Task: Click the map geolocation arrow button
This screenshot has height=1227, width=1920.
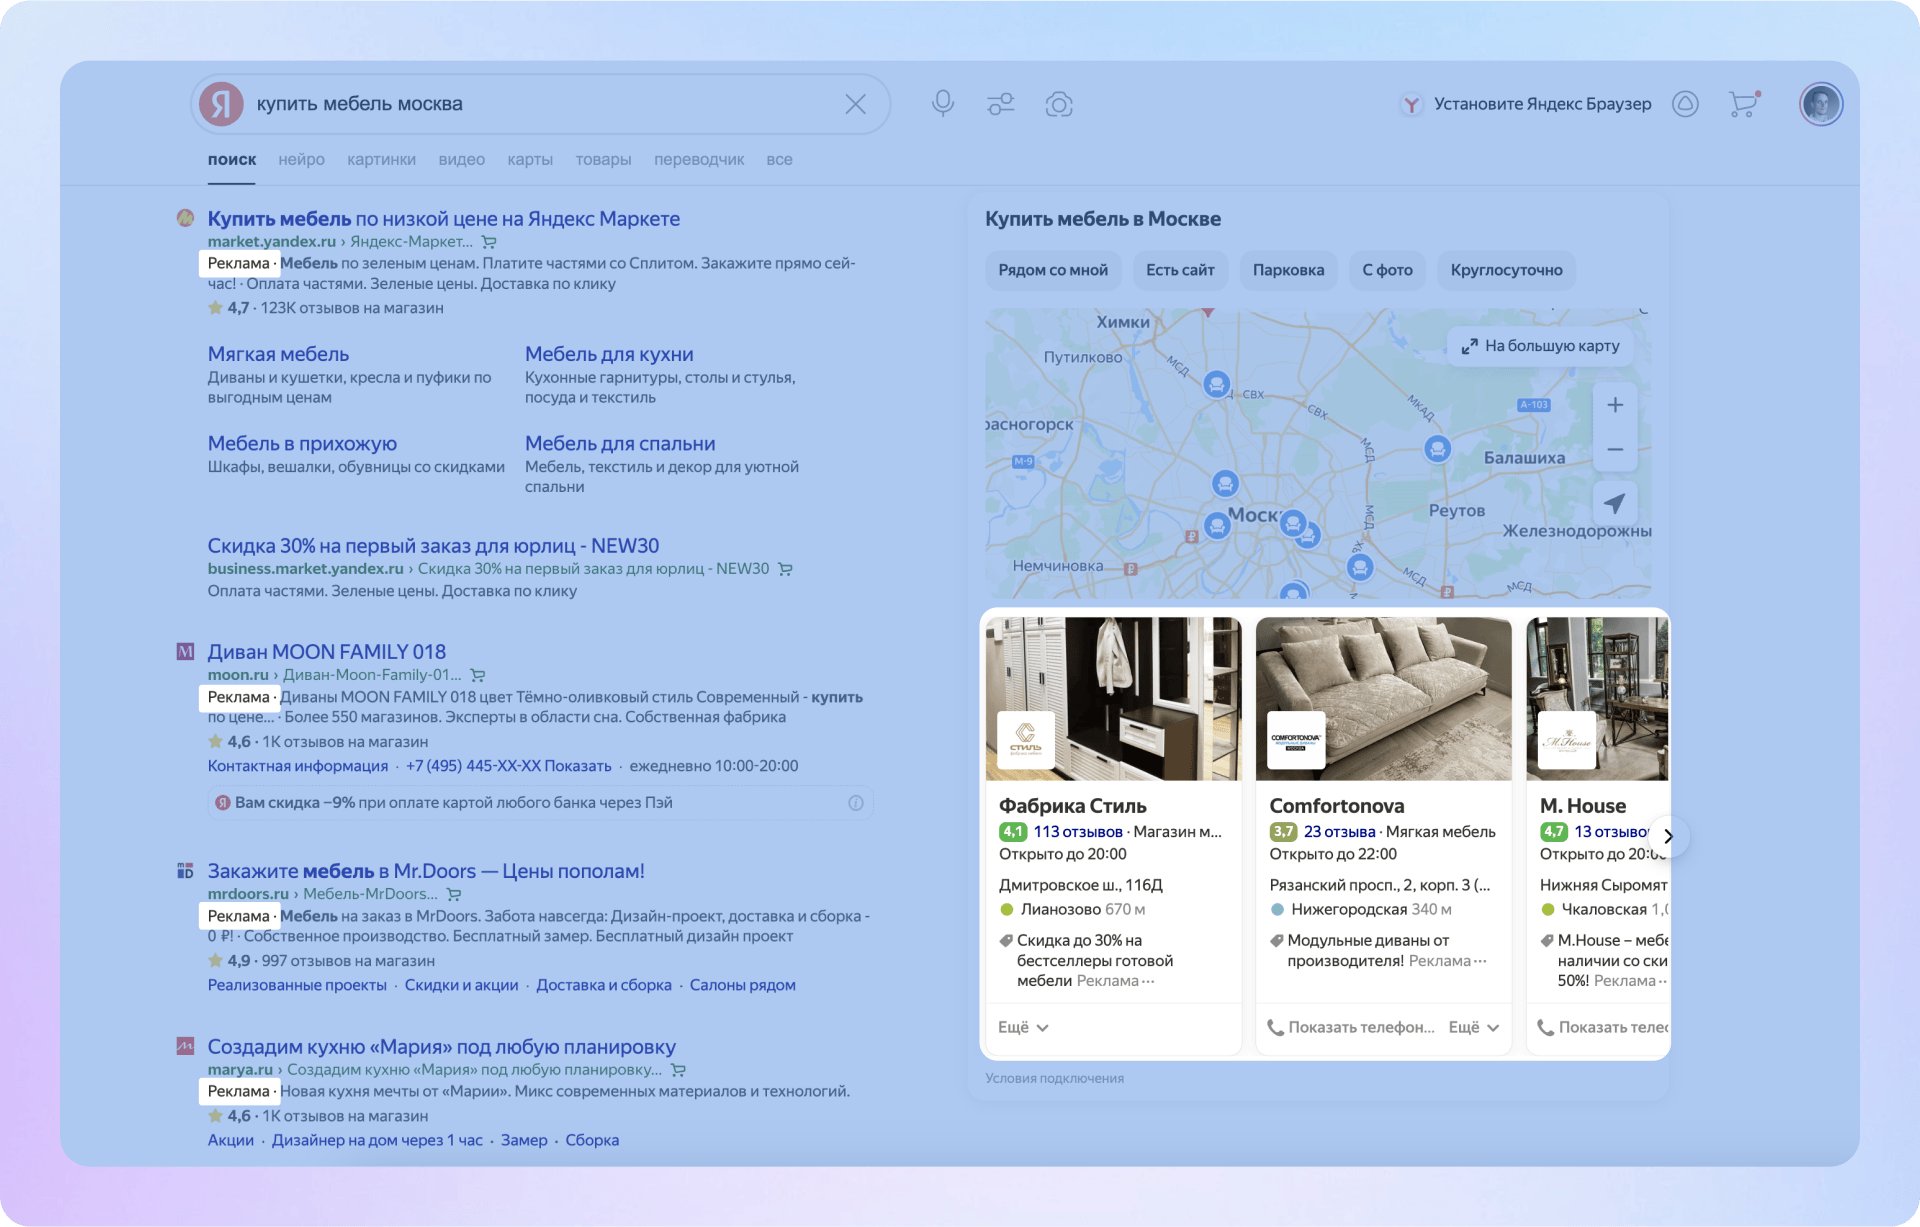Action: 1615,503
